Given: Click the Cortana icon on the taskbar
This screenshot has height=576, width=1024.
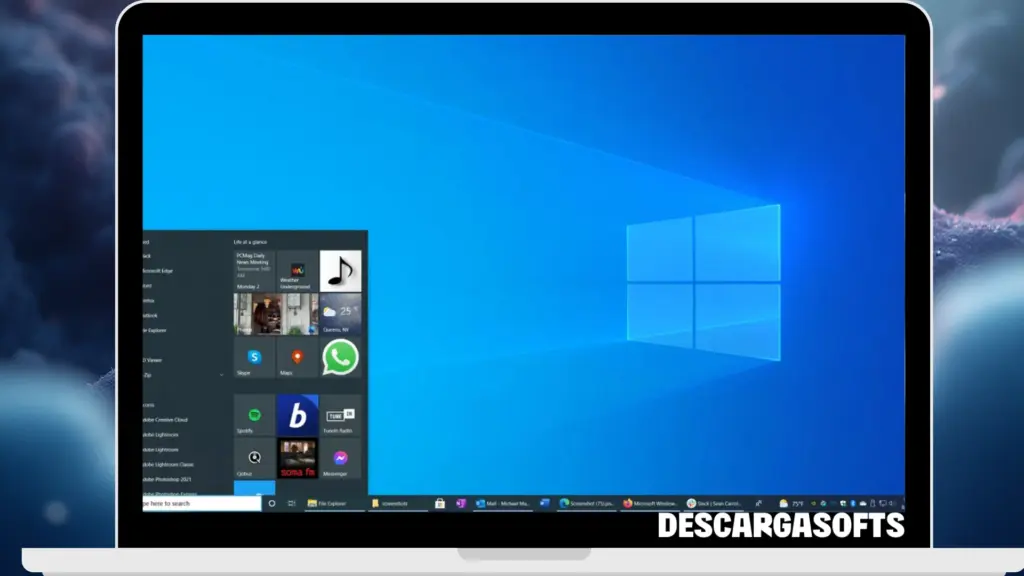Looking at the screenshot, I should [272, 503].
